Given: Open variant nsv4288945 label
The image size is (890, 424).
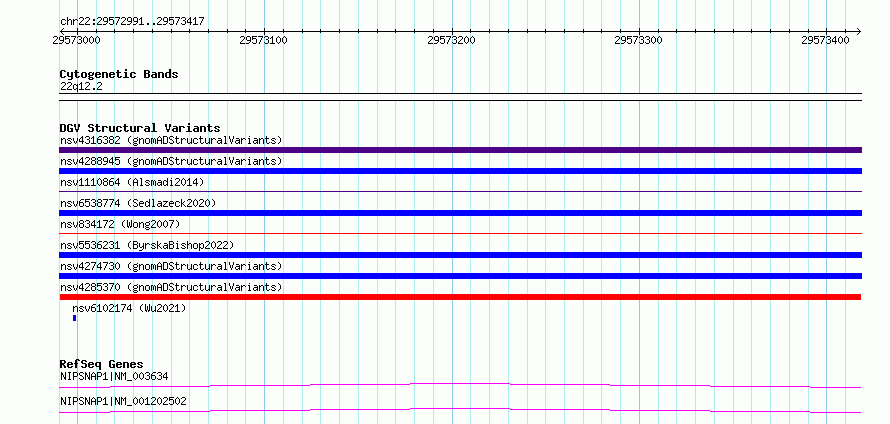Looking at the screenshot, I should [171, 161].
